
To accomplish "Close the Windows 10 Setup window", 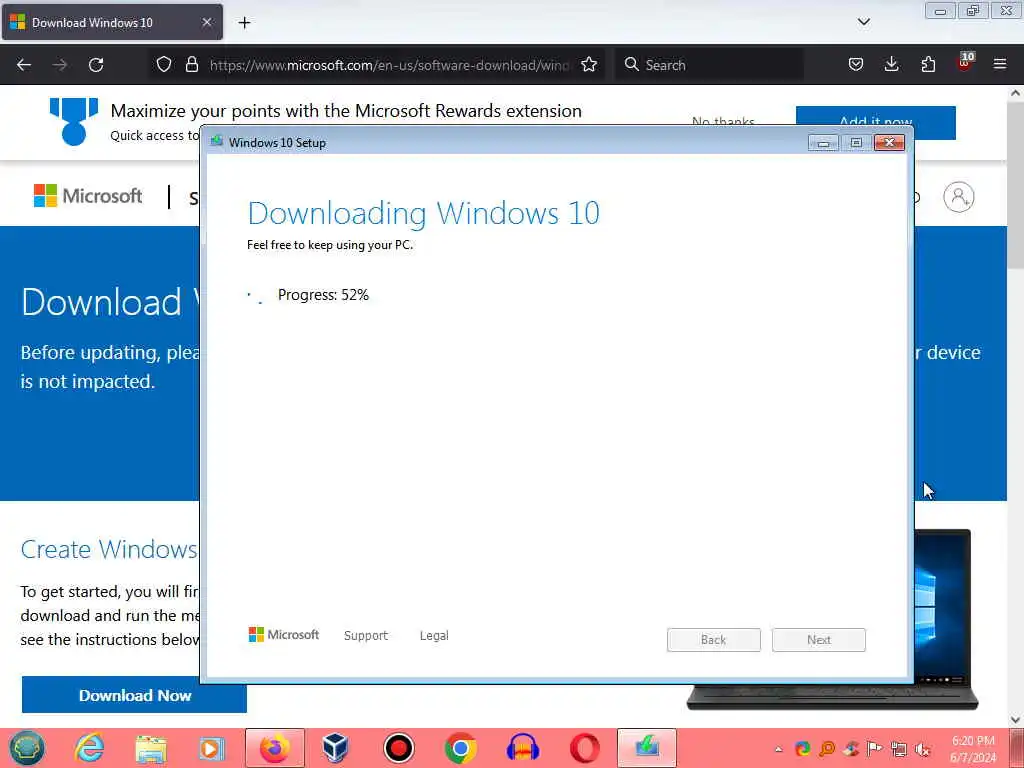I will click(x=889, y=143).
